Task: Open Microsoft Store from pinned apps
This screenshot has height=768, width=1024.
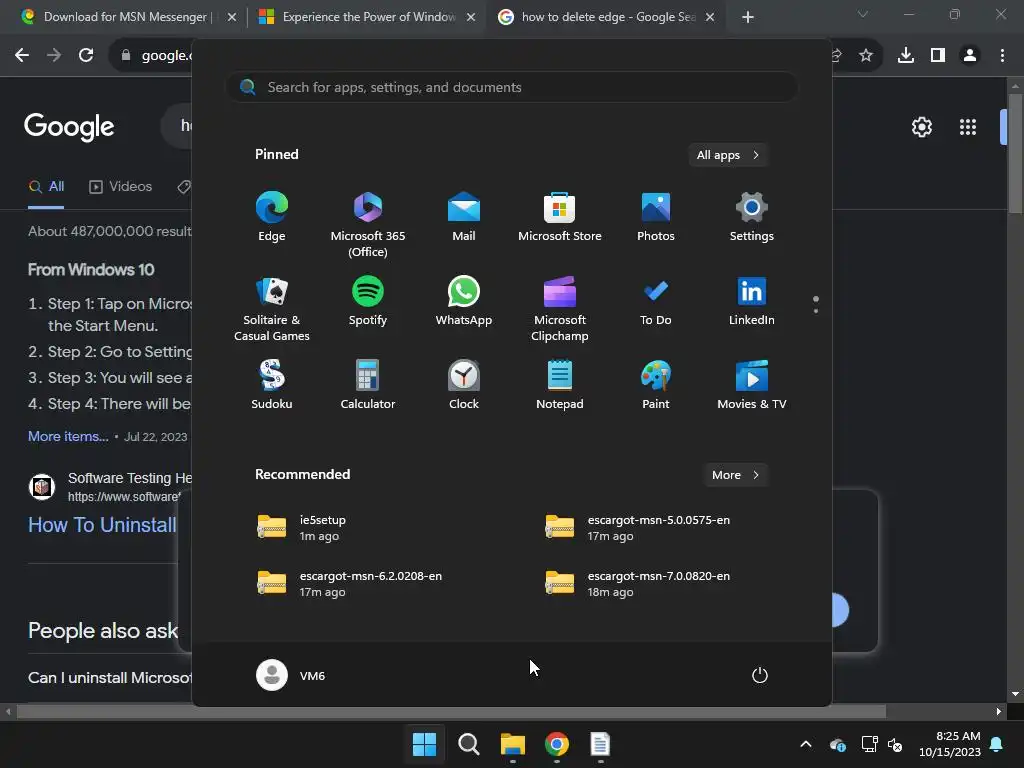Action: [x=560, y=217]
